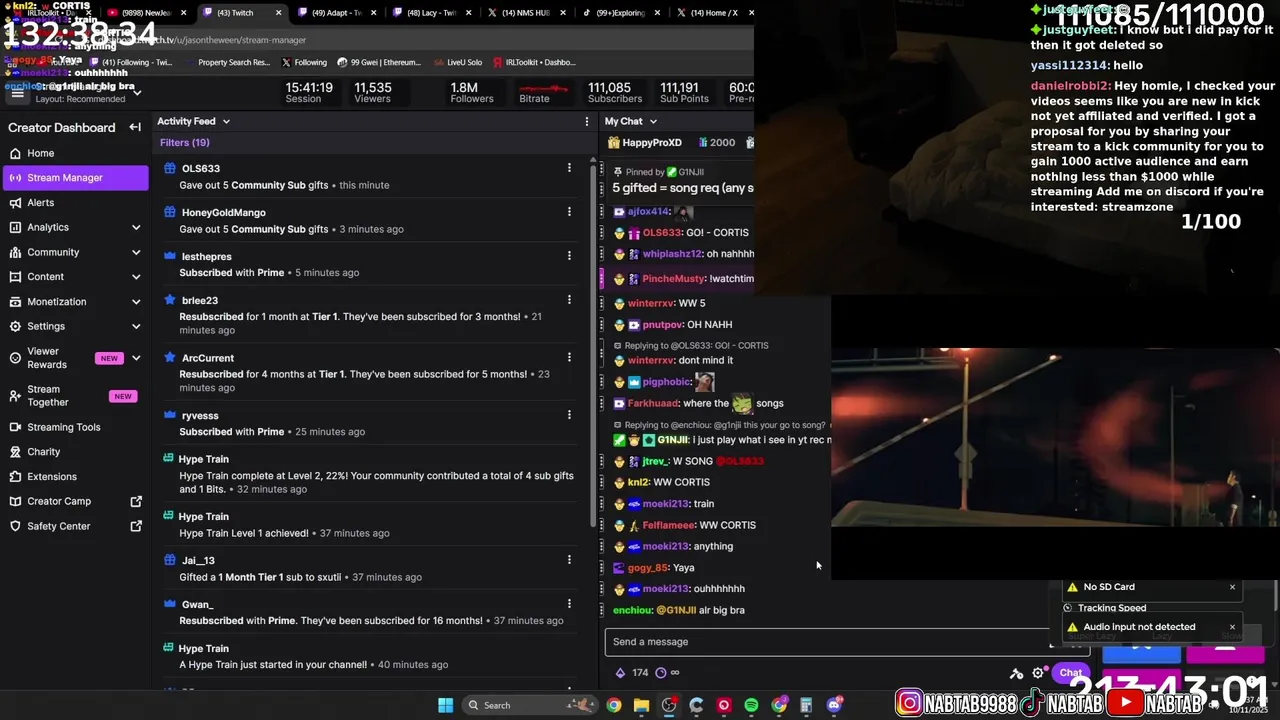Click username winterrxv saying WW 5
The image size is (1280, 720).
(x=651, y=303)
